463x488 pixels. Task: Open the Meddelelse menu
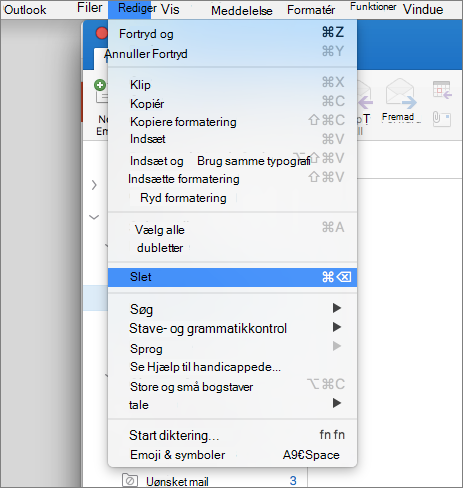[242, 11]
